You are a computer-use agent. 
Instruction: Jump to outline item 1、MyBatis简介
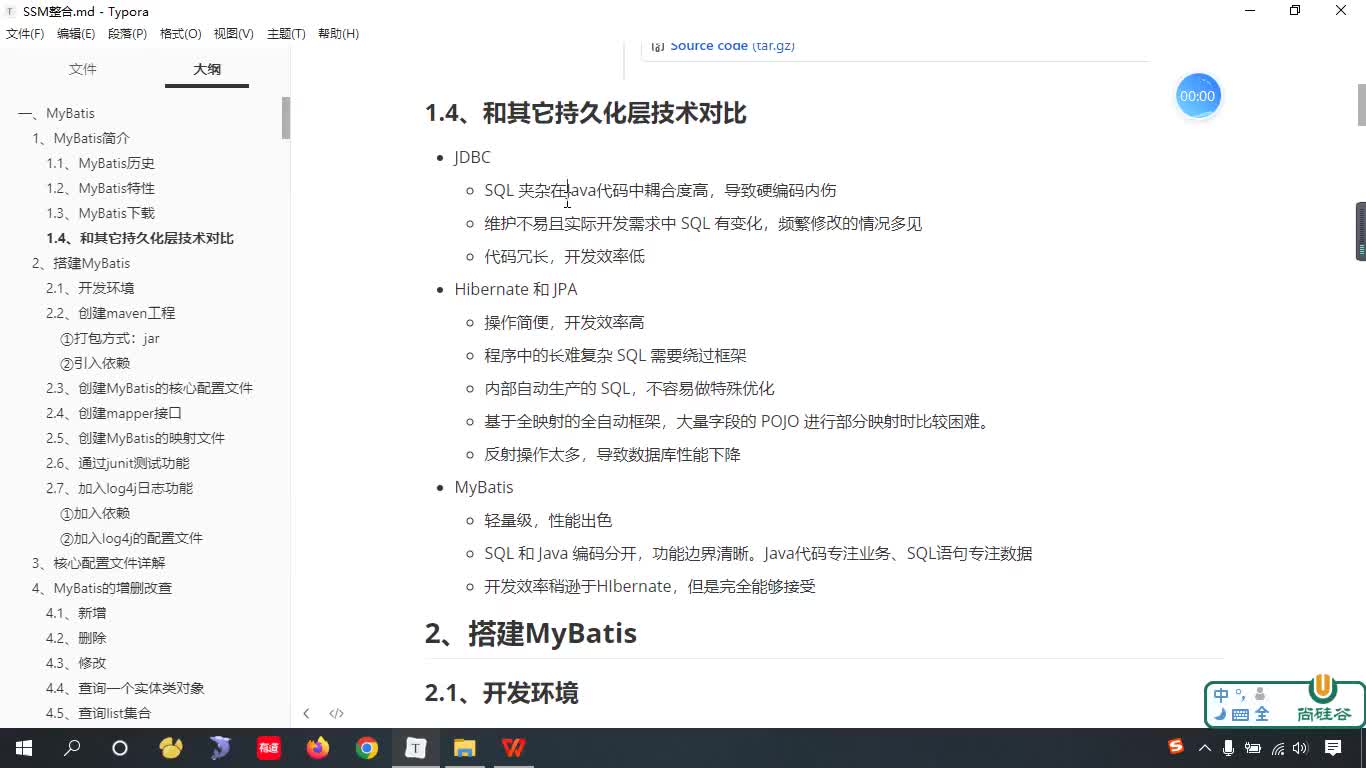pos(81,138)
